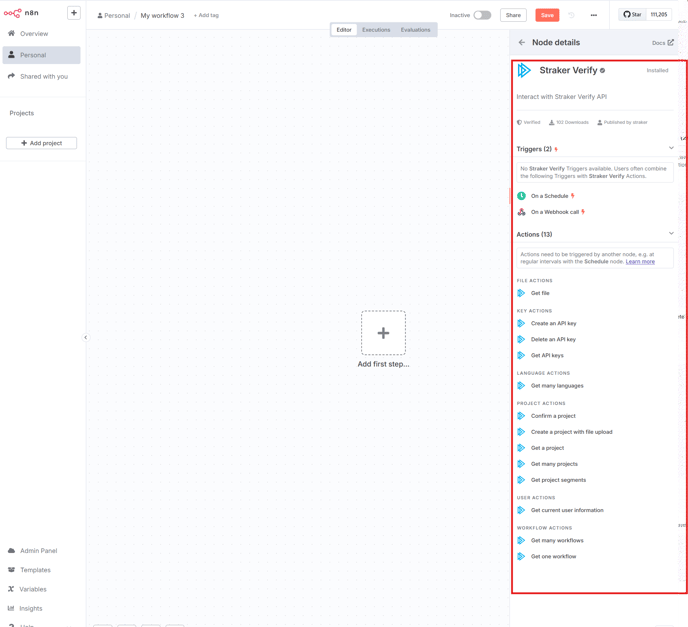The image size is (688, 627).
Task: Toggle the Inactive workflow switch
Action: click(482, 15)
